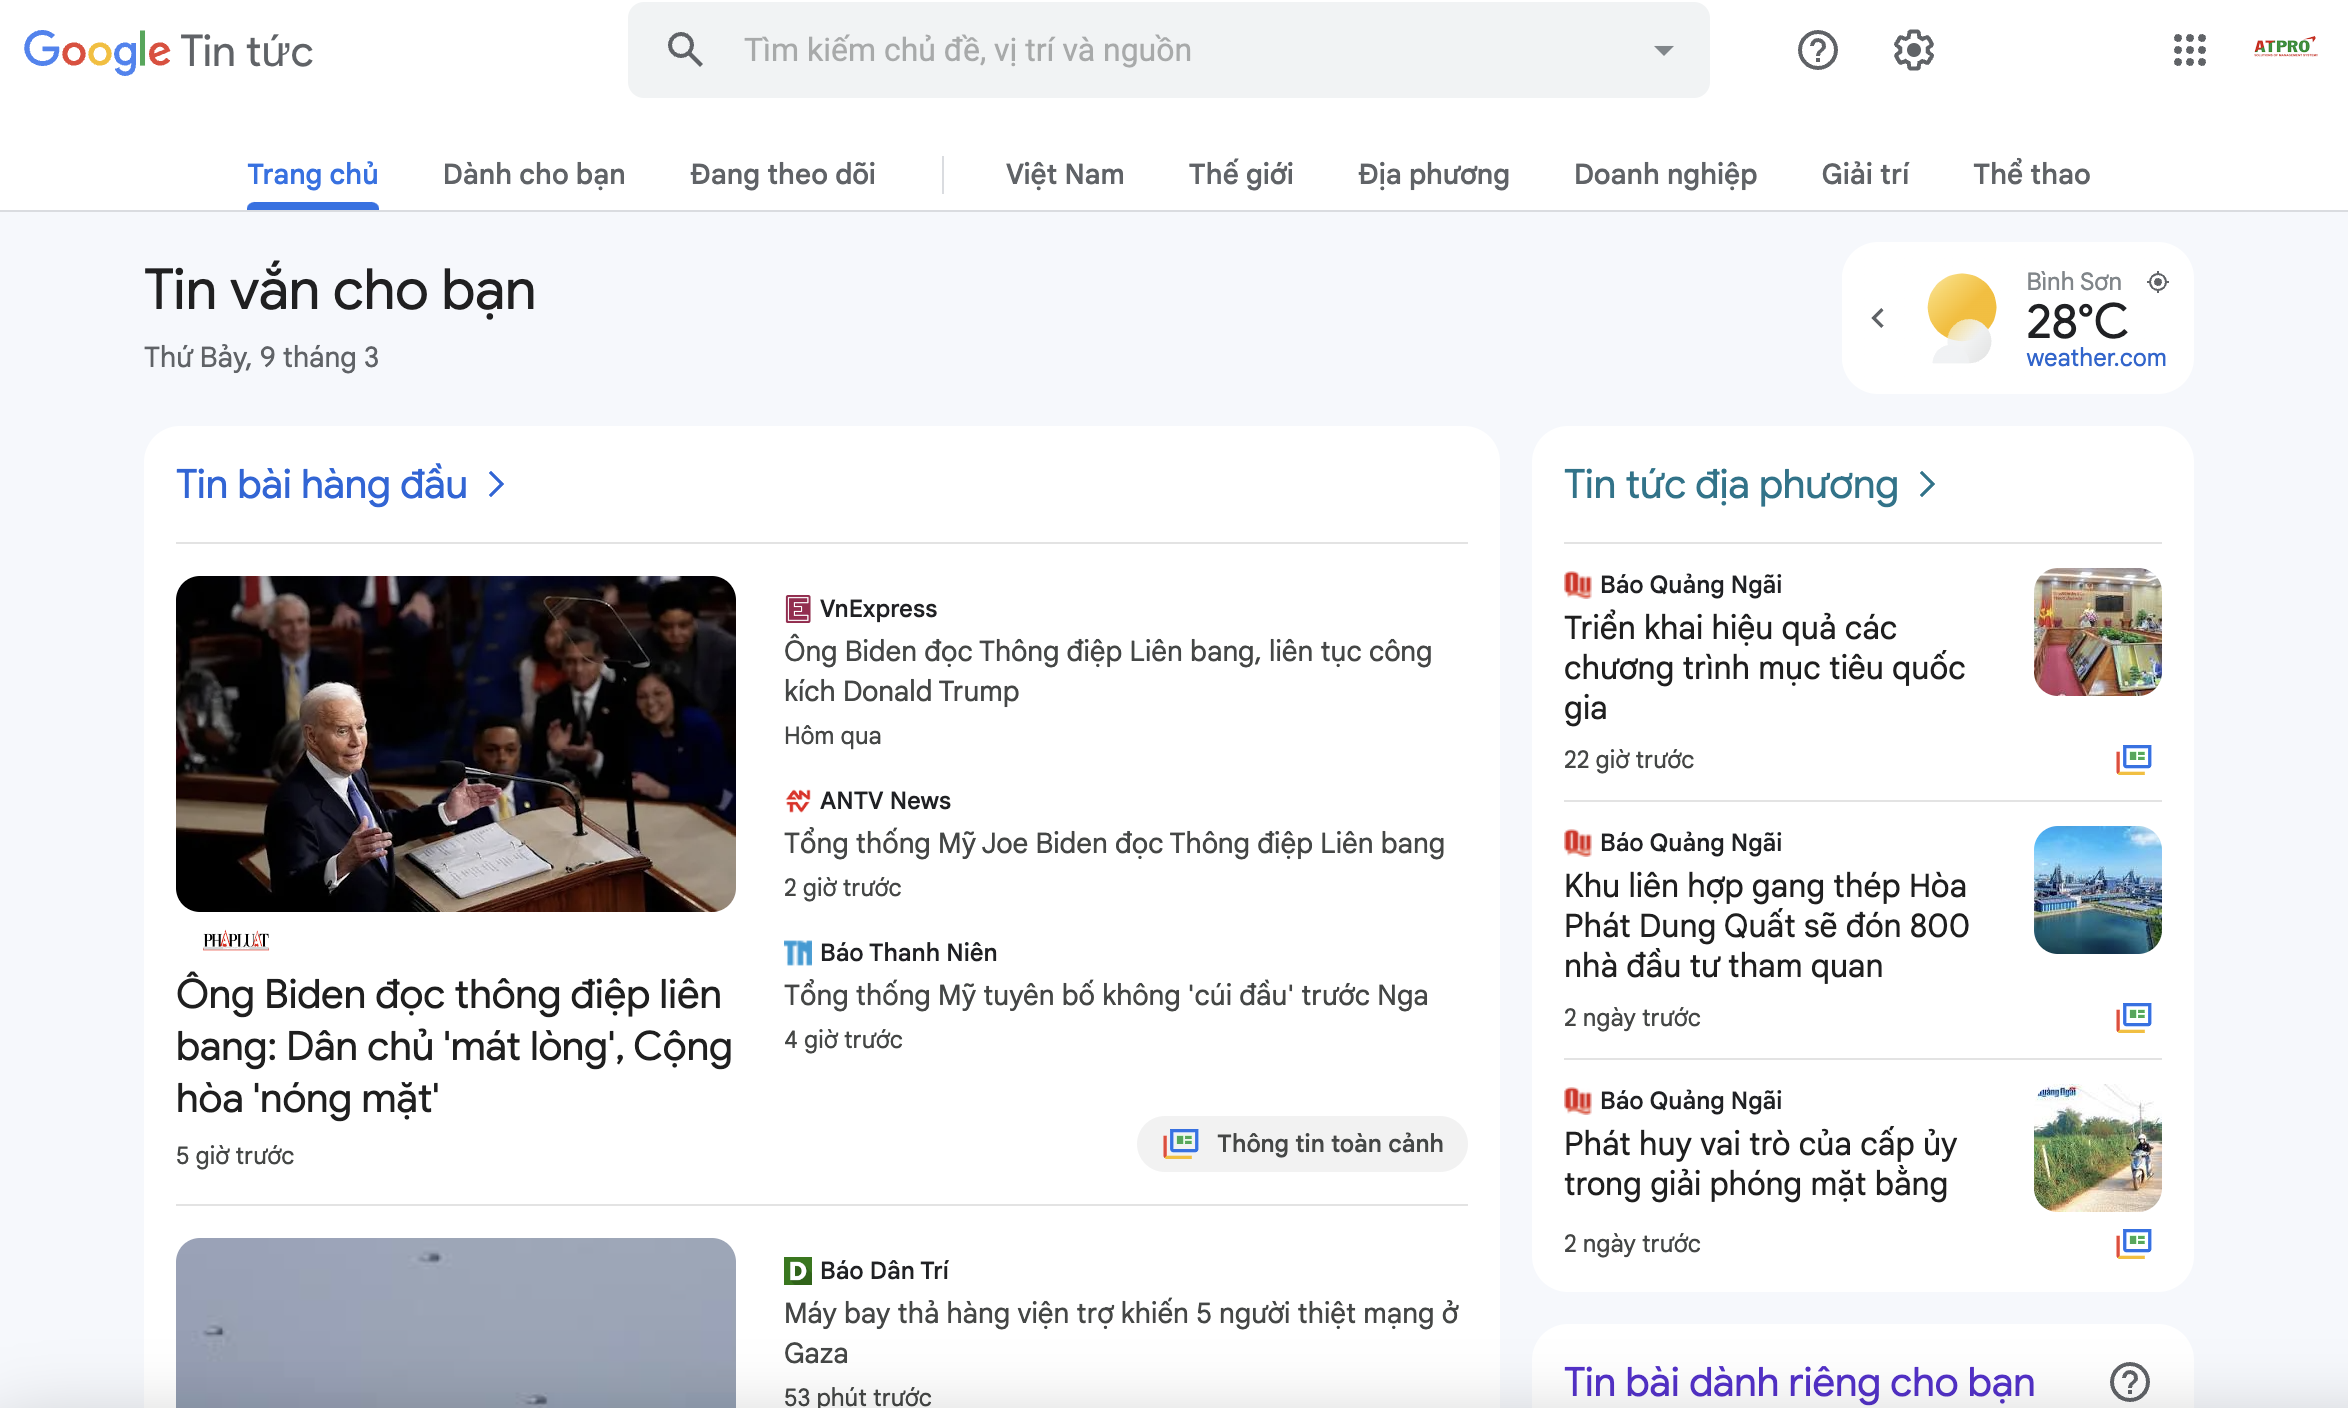Click the Bình Sơn location label
Viewport: 2348px width, 1408px height.
pos(2074,282)
